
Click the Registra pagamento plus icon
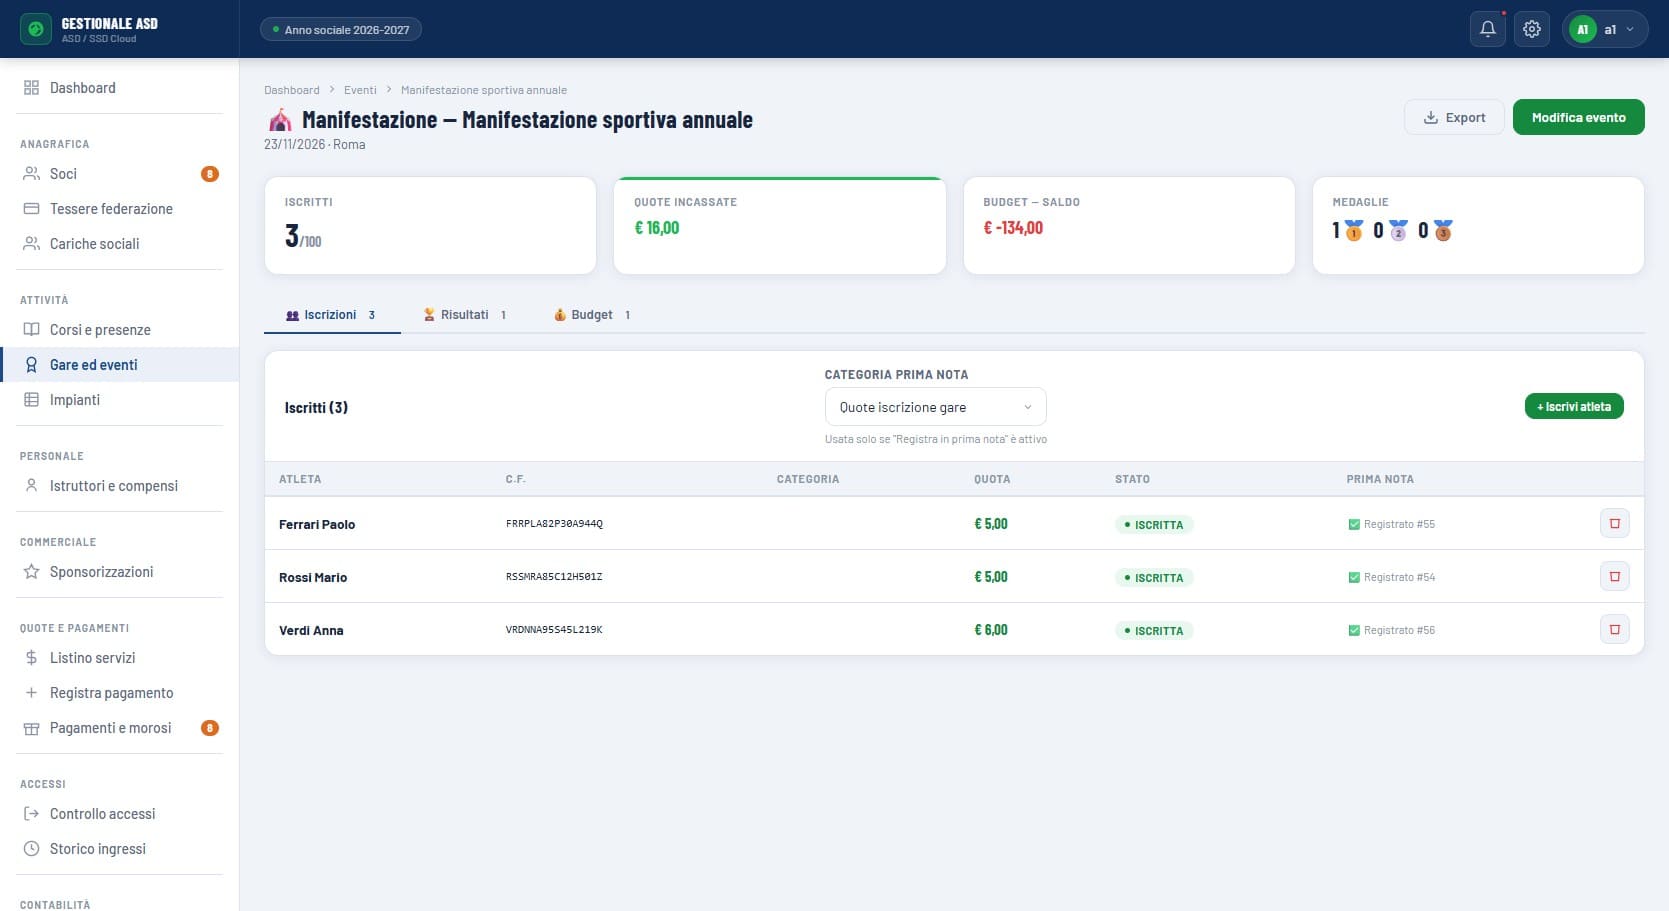(31, 693)
